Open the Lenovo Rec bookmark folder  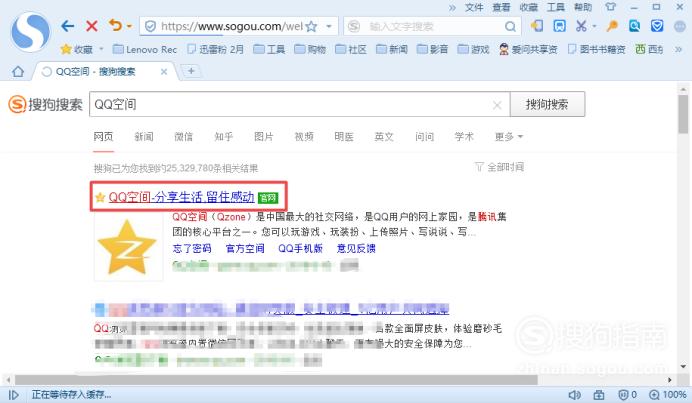coord(145,49)
